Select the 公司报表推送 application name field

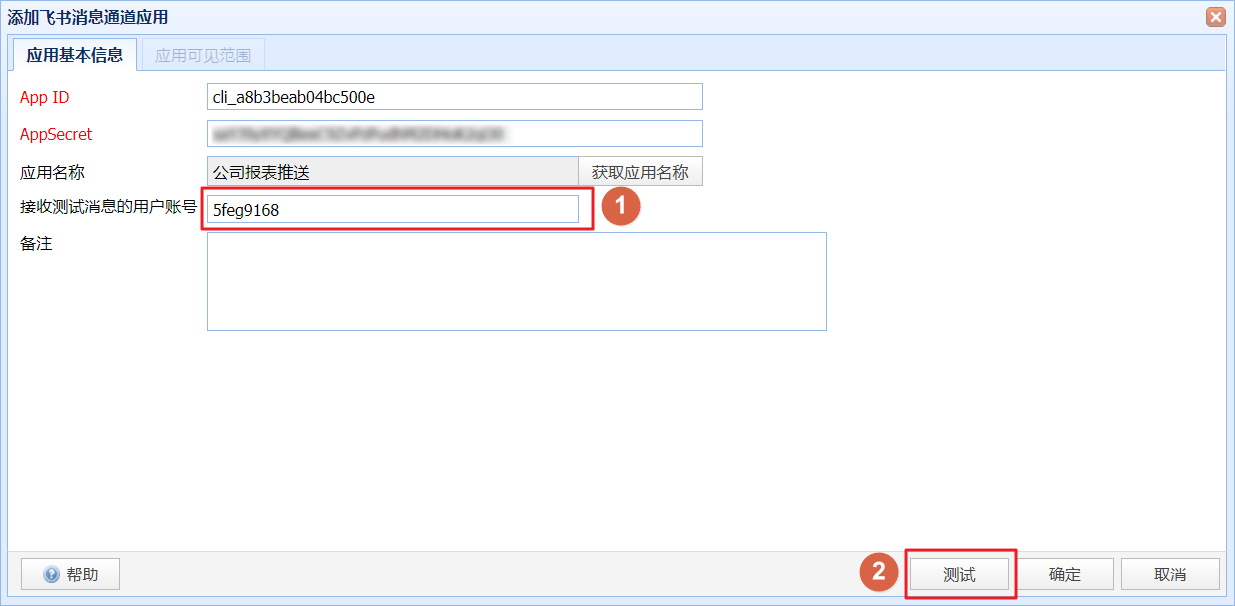pos(392,172)
